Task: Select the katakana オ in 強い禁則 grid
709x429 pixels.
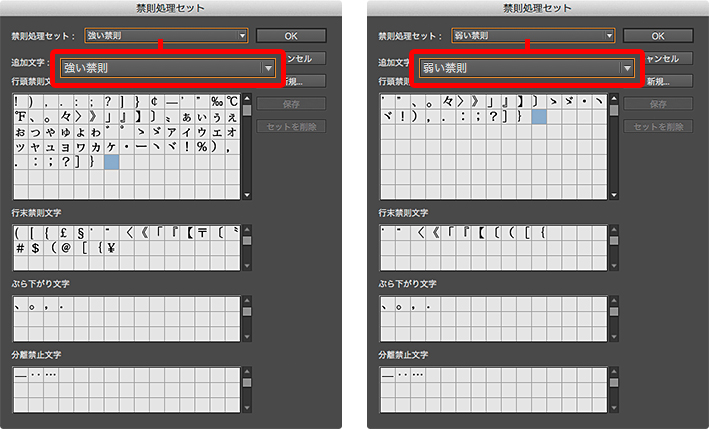Action: (232, 132)
